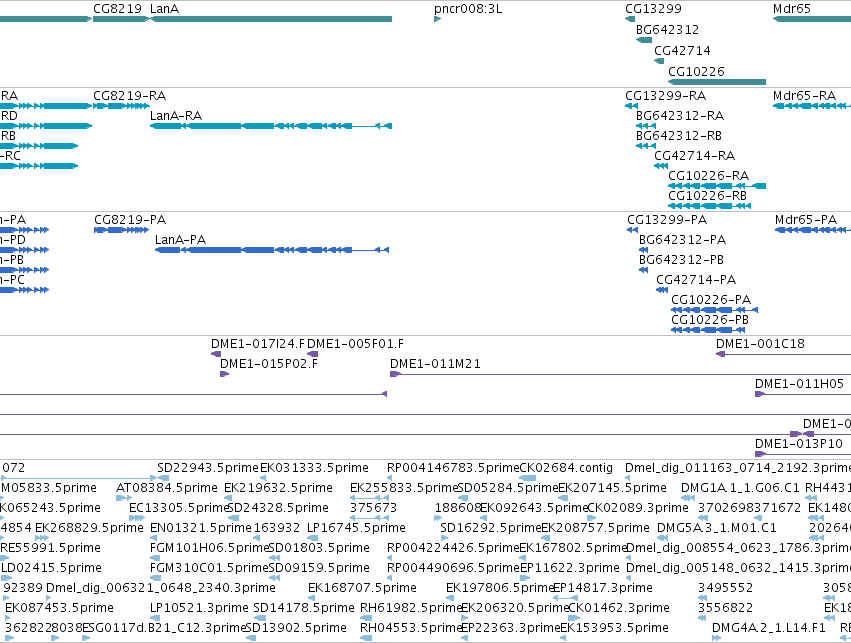
Task: Select the SD16292.5prime EST label
Action: click(x=491, y=528)
